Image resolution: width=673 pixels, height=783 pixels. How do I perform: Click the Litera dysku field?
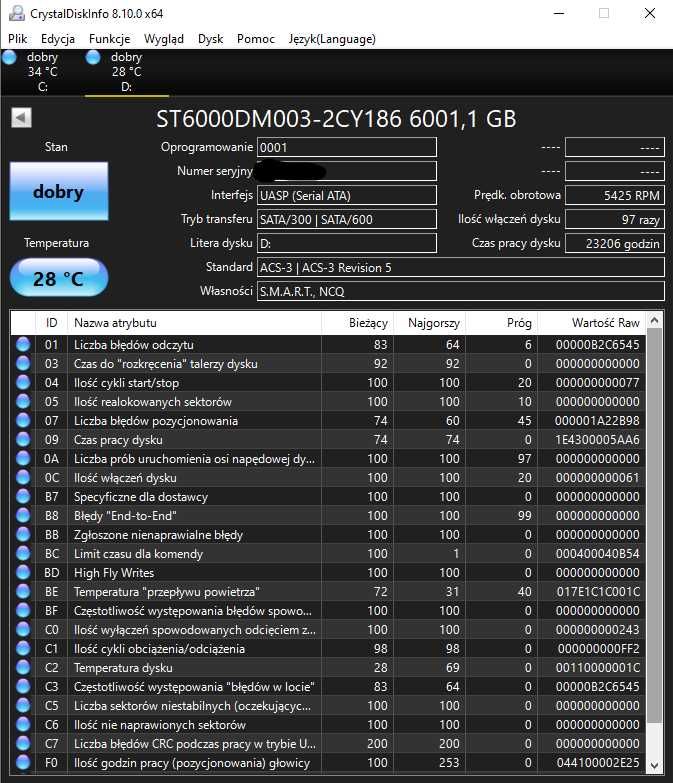click(x=347, y=243)
